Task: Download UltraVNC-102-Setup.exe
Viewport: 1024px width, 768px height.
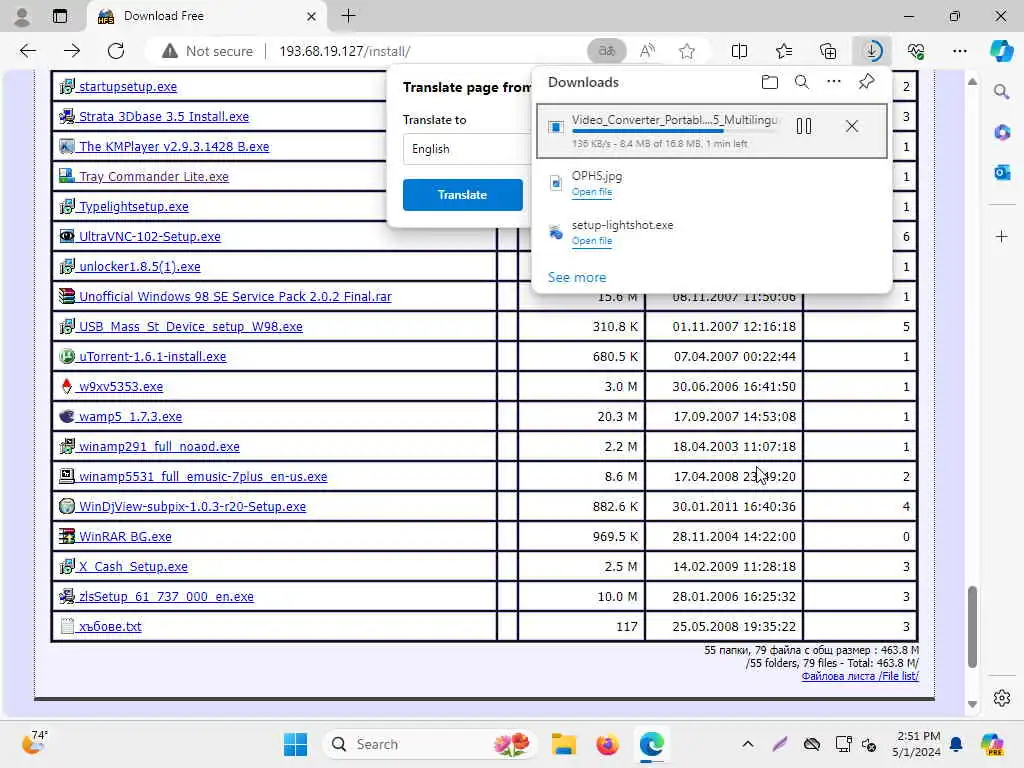Action: (150, 236)
